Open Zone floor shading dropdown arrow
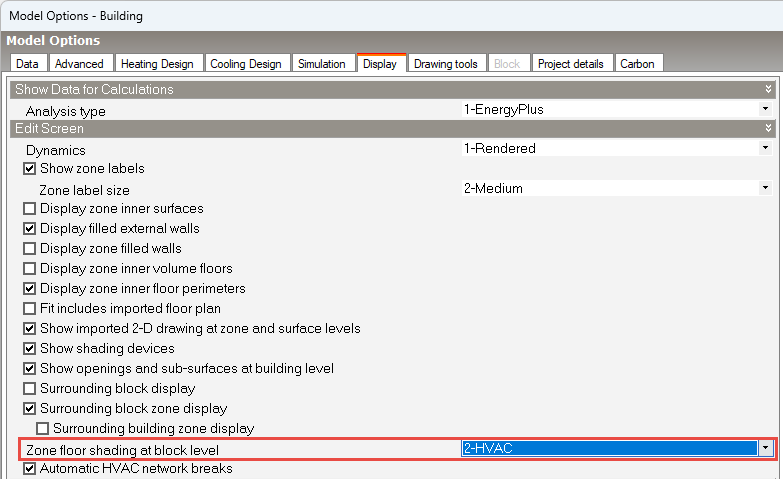The height and width of the screenshot is (479, 783). tap(765, 448)
